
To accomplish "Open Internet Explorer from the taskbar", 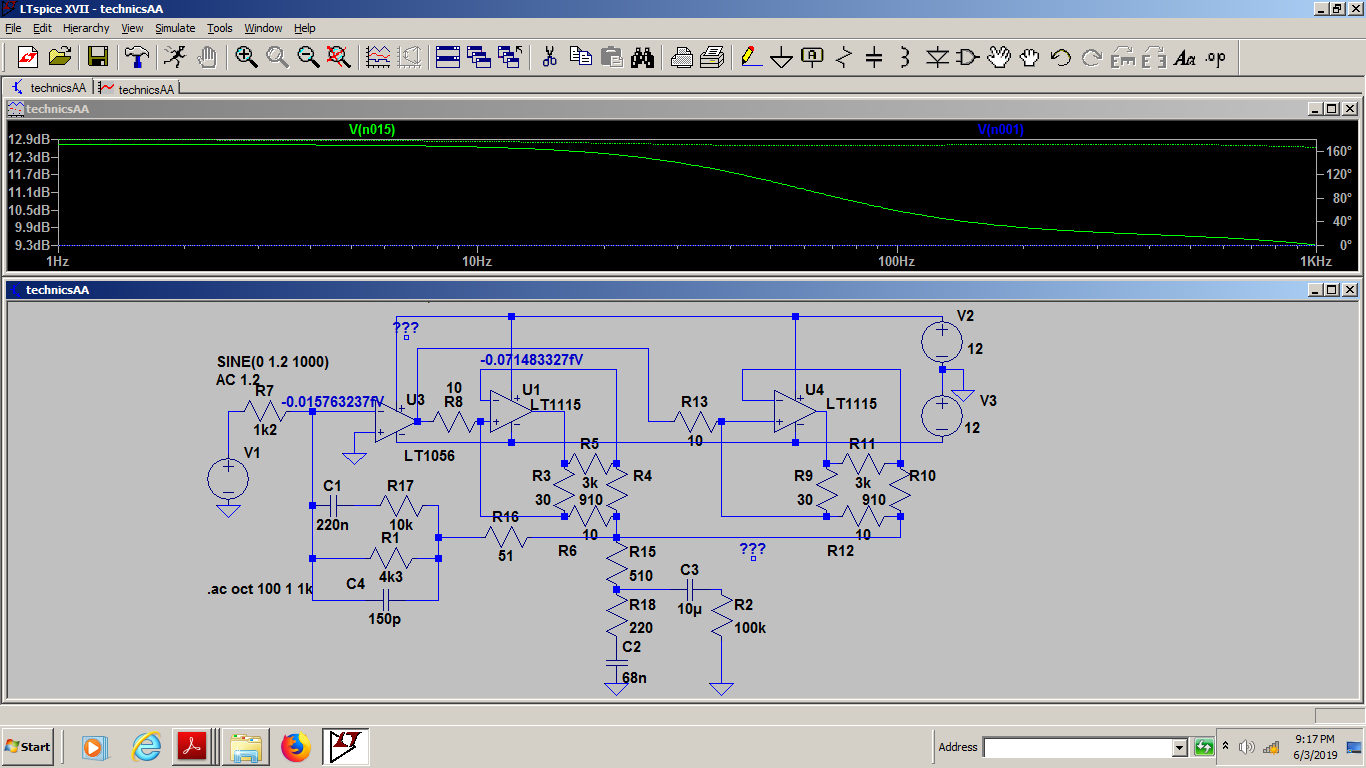I will [147, 746].
